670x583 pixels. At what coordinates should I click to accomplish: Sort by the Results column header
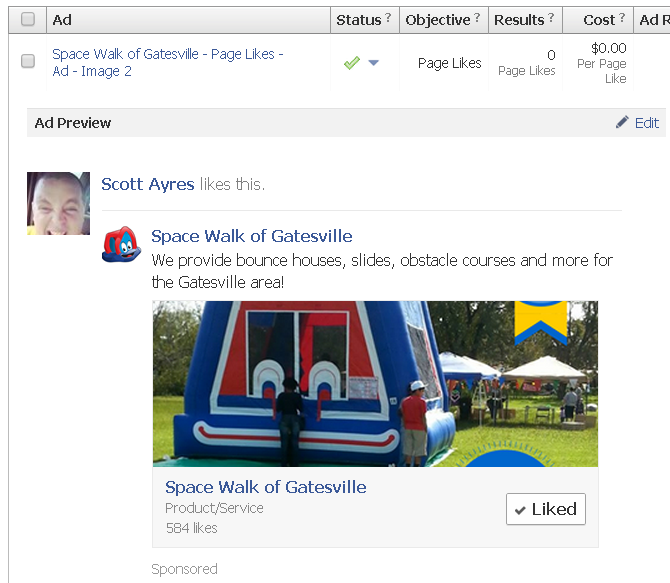point(525,20)
